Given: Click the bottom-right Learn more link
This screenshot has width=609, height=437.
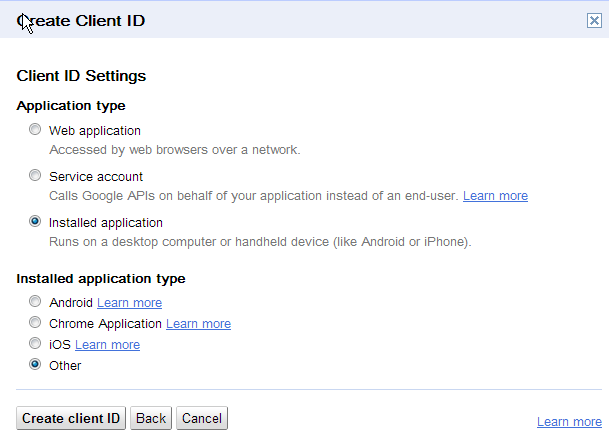Looking at the screenshot, I should 569,422.
